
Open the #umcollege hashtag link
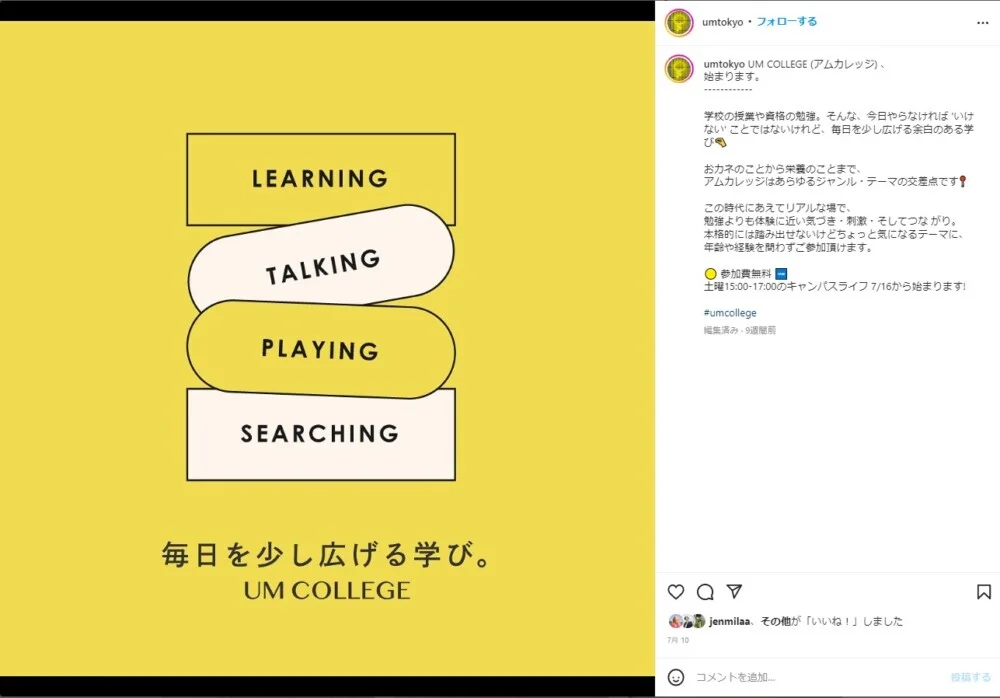(730, 313)
